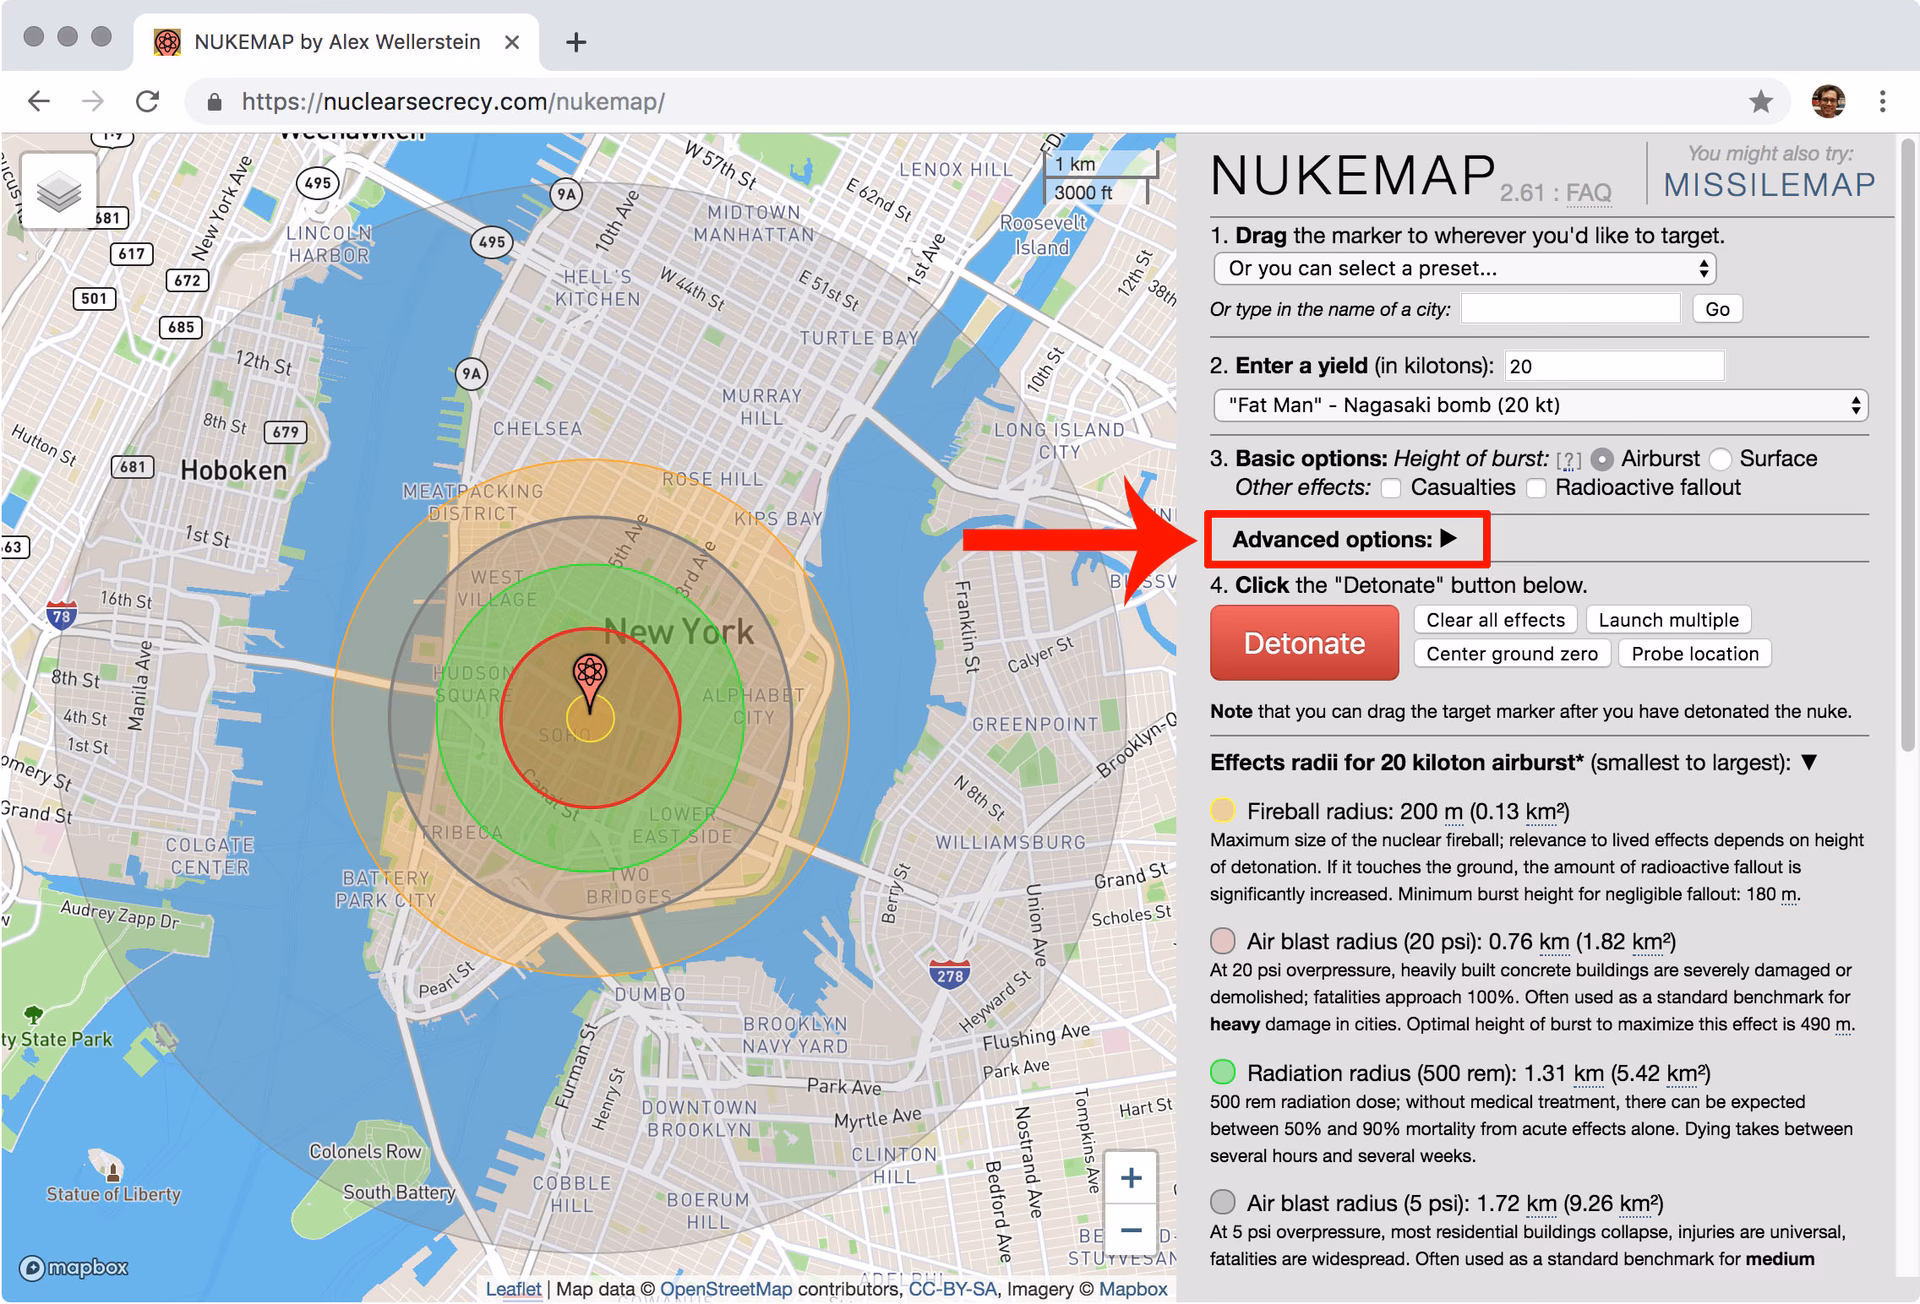
Task: Enable the Casualties checkbox
Action: click(x=1390, y=488)
